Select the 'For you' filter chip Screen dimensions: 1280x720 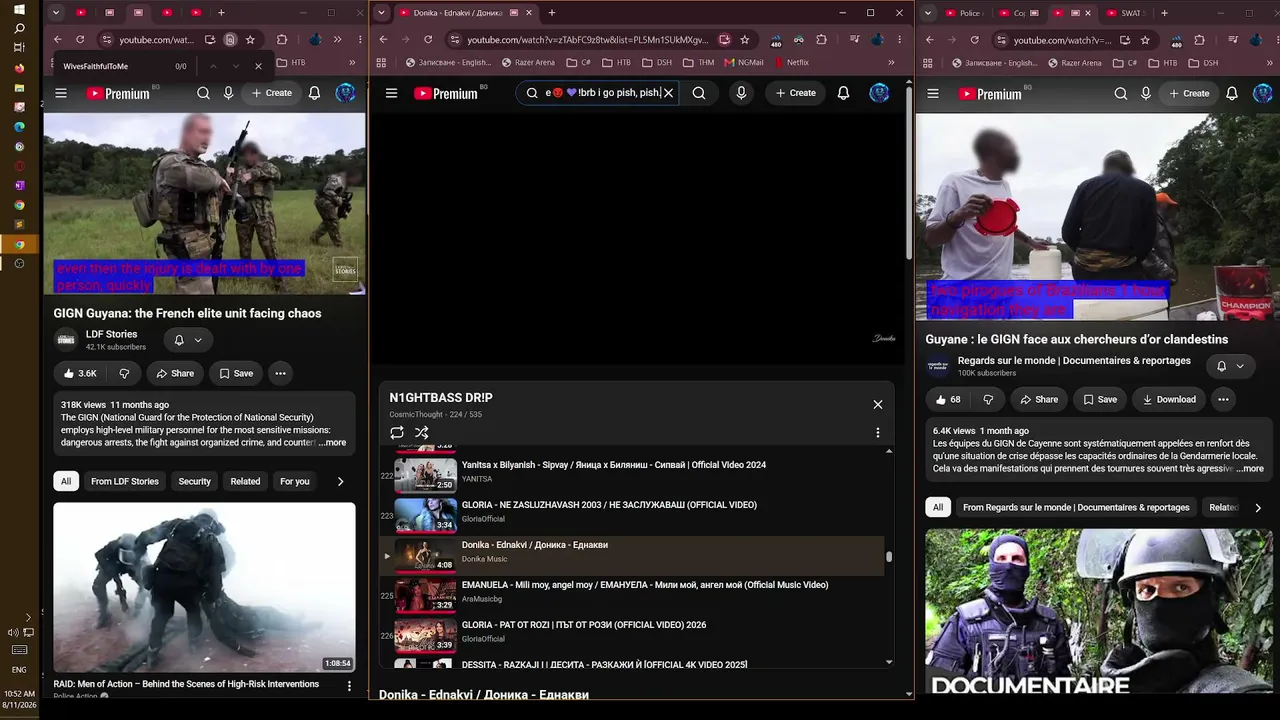pyautogui.click(x=294, y=481)
